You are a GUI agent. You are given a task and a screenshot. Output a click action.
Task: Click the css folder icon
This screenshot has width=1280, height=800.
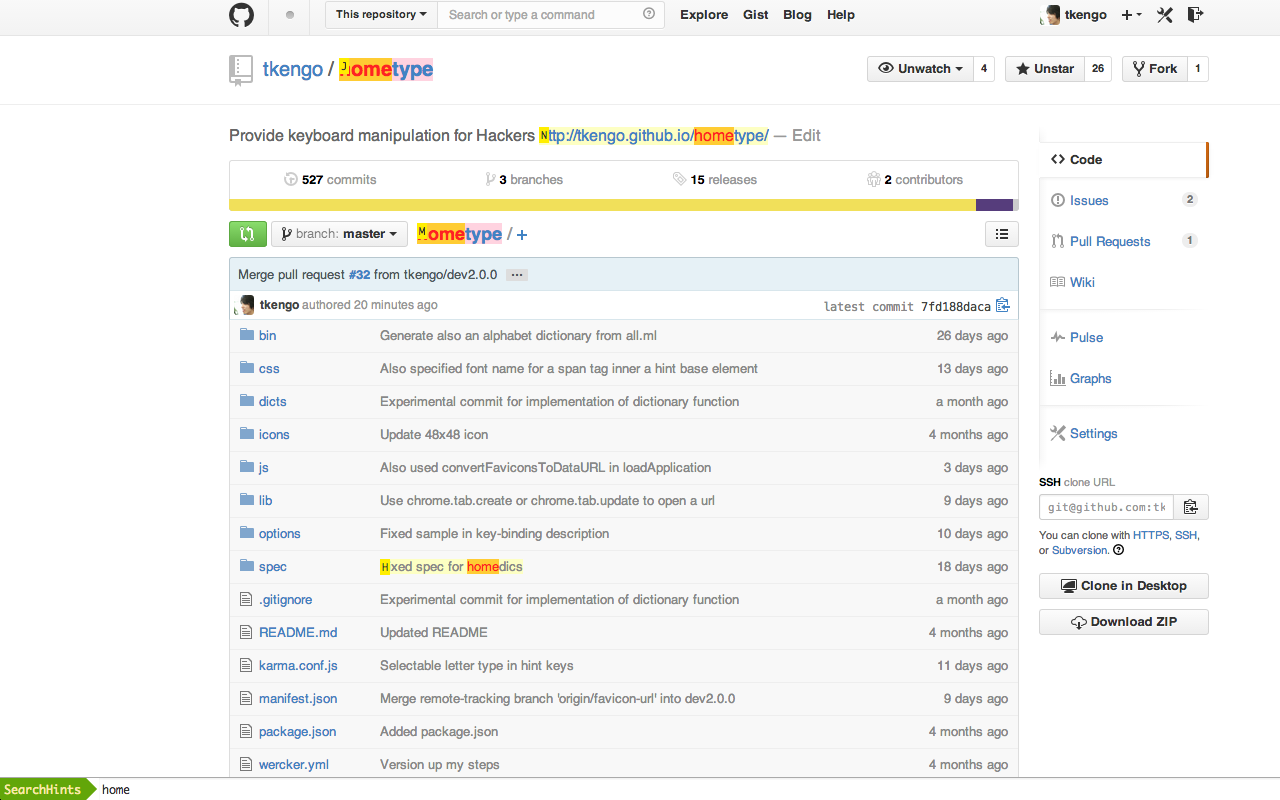247,368
